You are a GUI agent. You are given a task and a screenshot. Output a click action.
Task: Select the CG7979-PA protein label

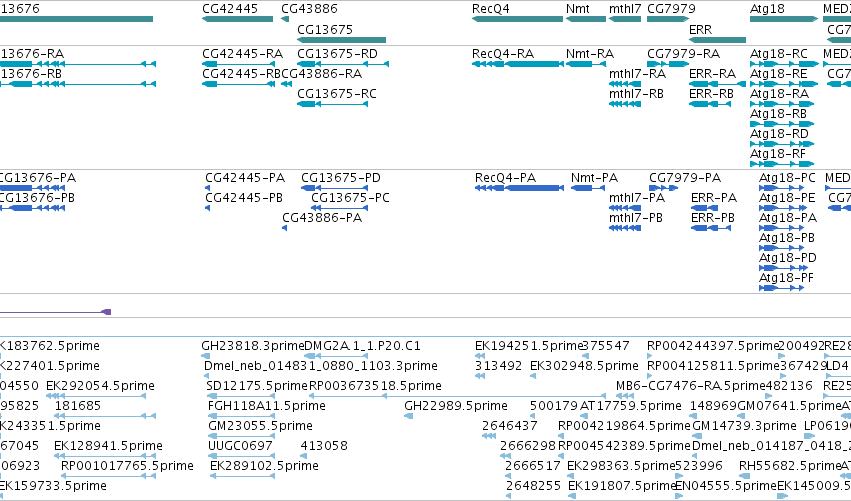click(x=685, y=178)
